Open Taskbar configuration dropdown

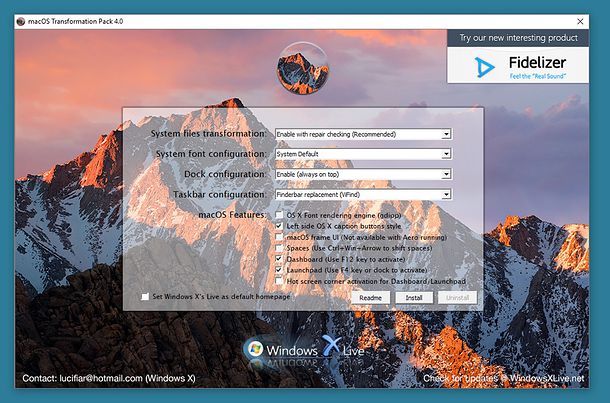[363, 194]
